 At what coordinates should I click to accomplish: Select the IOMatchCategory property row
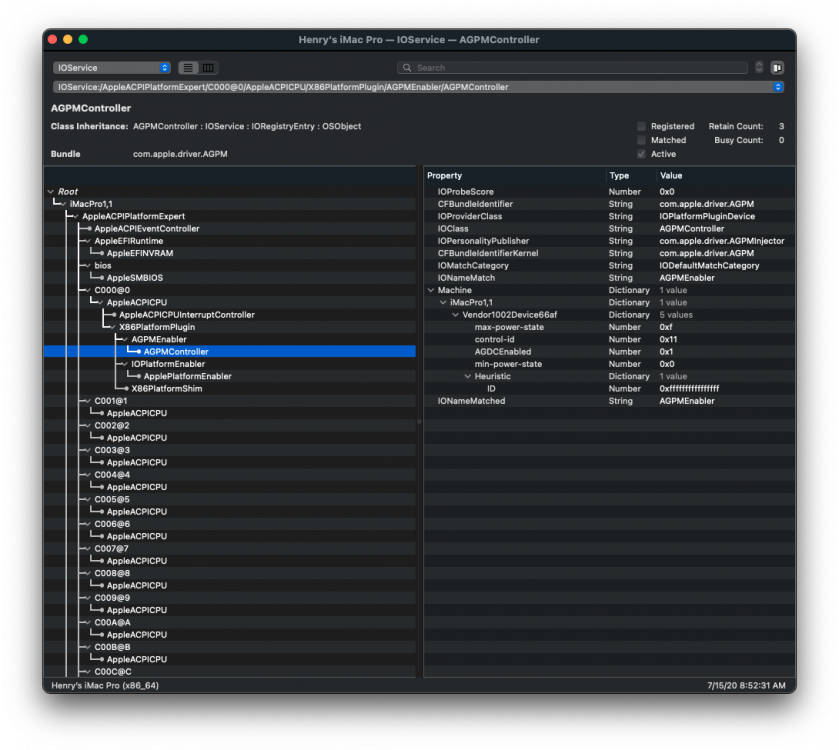pyautogui.click(x=609, y=265)
